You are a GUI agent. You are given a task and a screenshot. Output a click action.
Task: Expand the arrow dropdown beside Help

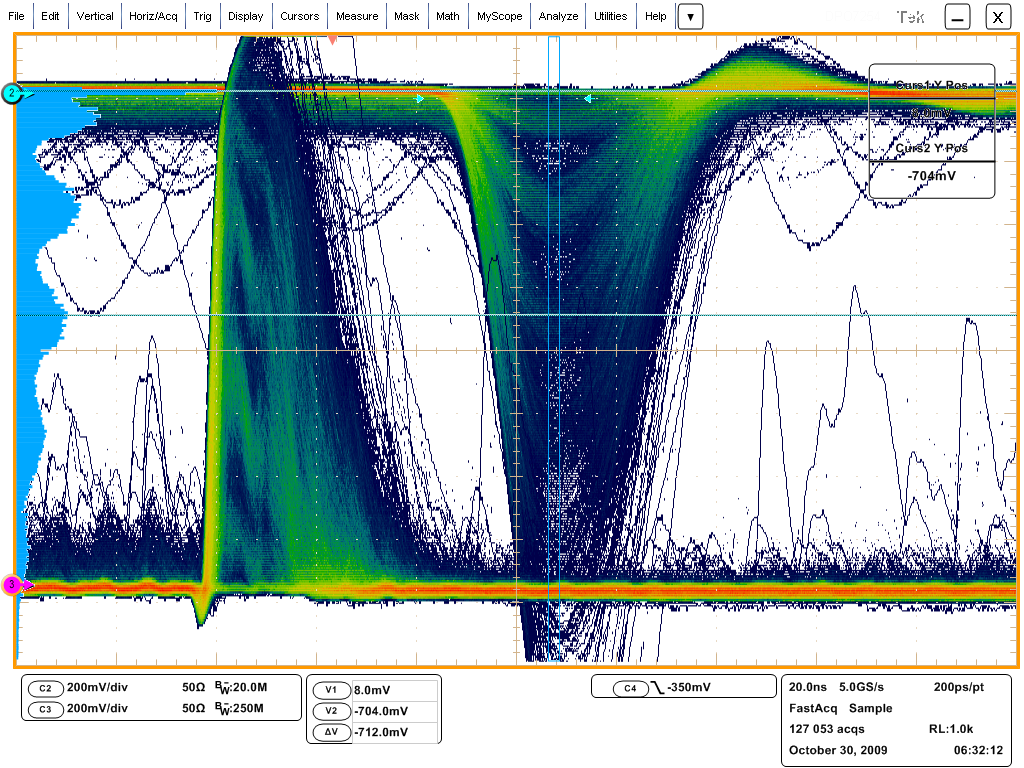[x=691, y=17]
